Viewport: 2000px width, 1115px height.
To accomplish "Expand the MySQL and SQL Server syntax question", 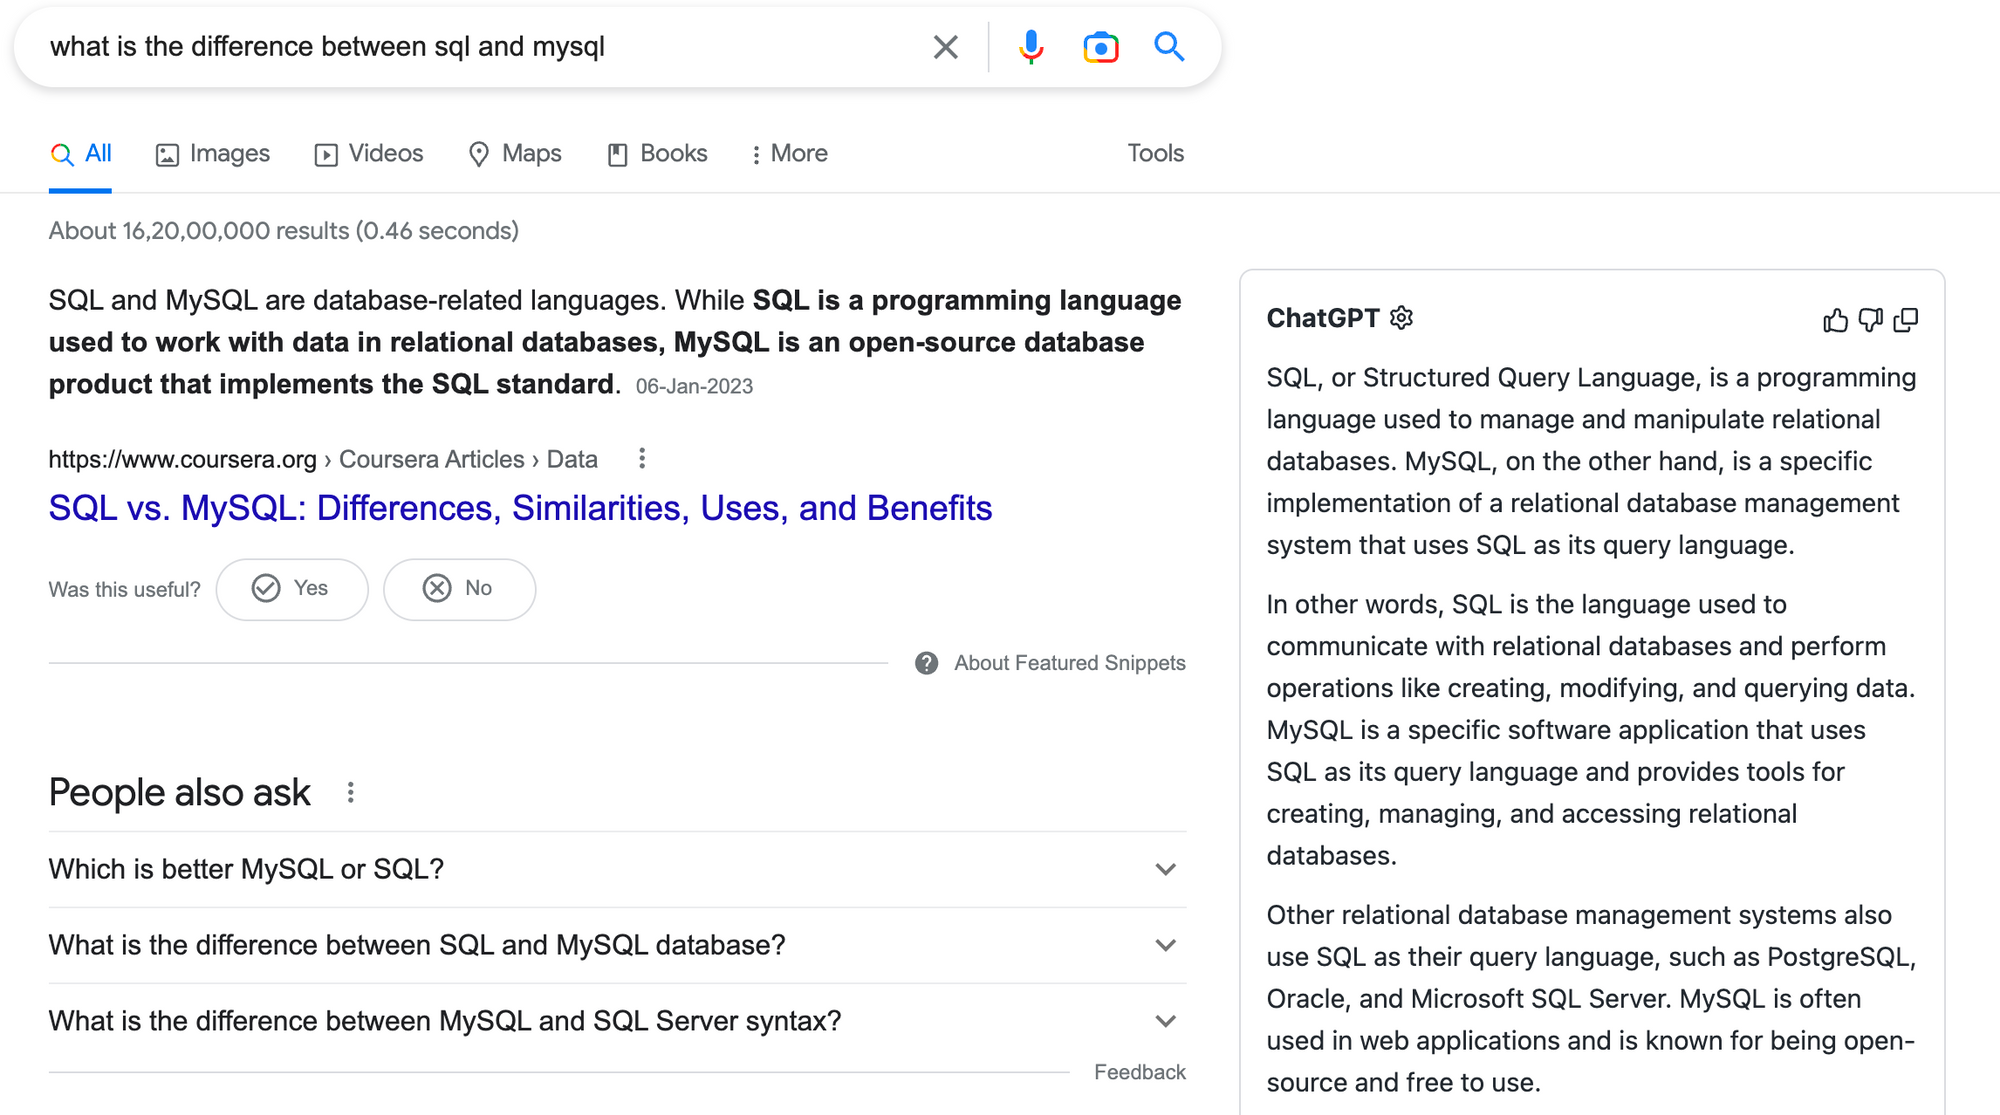I will (x=616, y=1020).
